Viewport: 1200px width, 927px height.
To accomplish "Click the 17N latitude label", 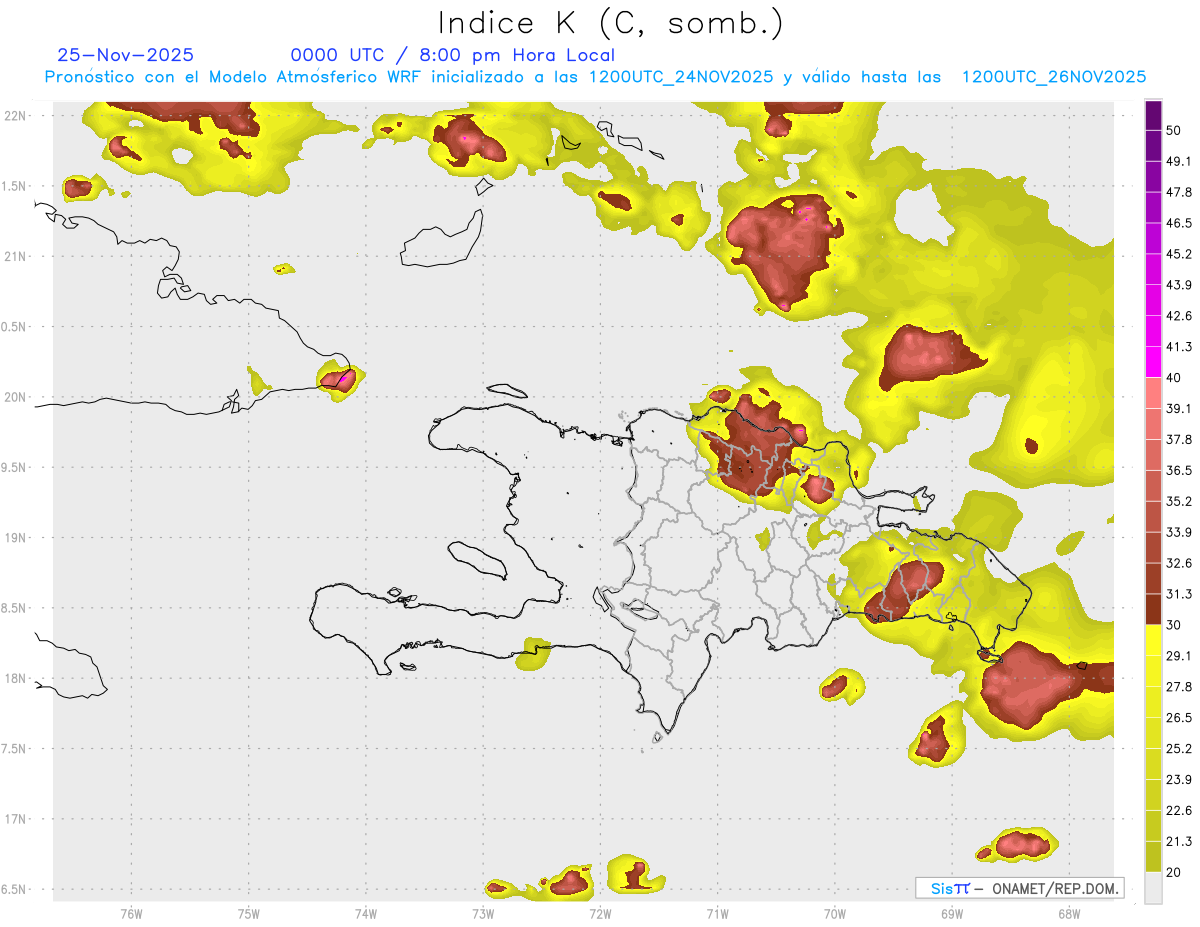I will pos(16,819).
